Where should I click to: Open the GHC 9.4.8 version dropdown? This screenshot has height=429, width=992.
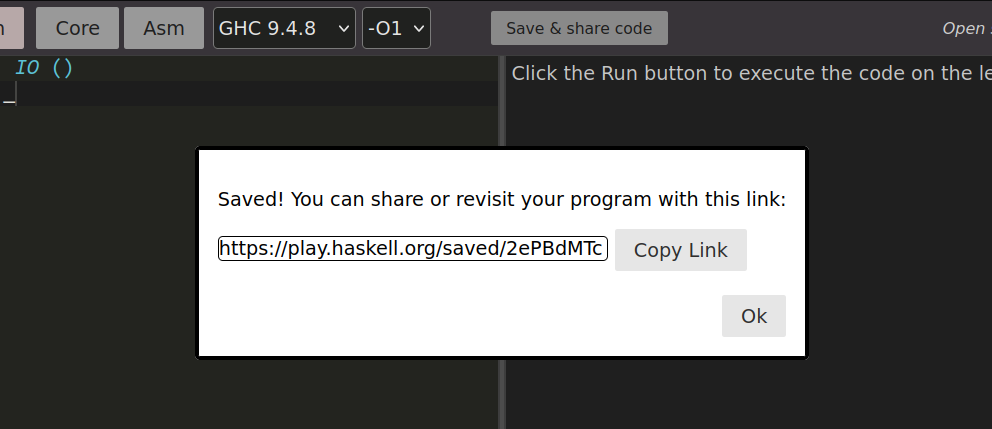coord(285,28)
